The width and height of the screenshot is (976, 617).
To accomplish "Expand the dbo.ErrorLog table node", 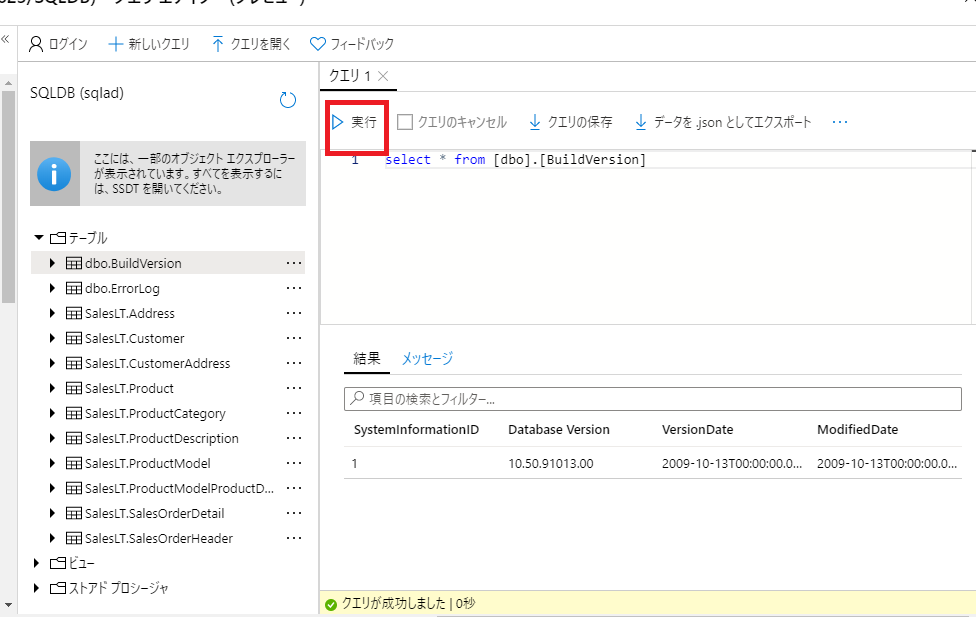I will point(52,288).
